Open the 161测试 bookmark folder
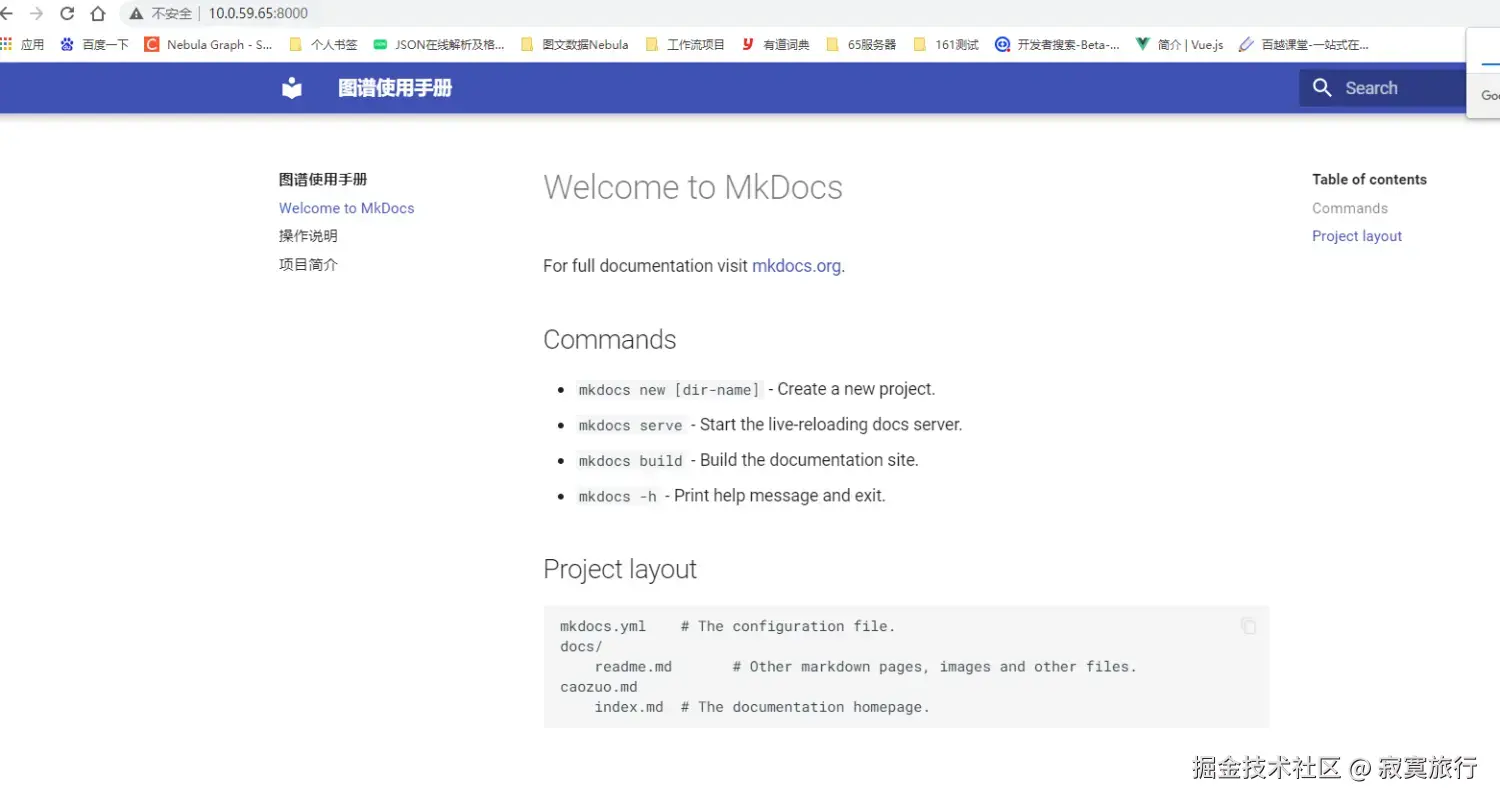Viewport: 1500px width, 804px height. pyautogui.click(x=946, y=44)
